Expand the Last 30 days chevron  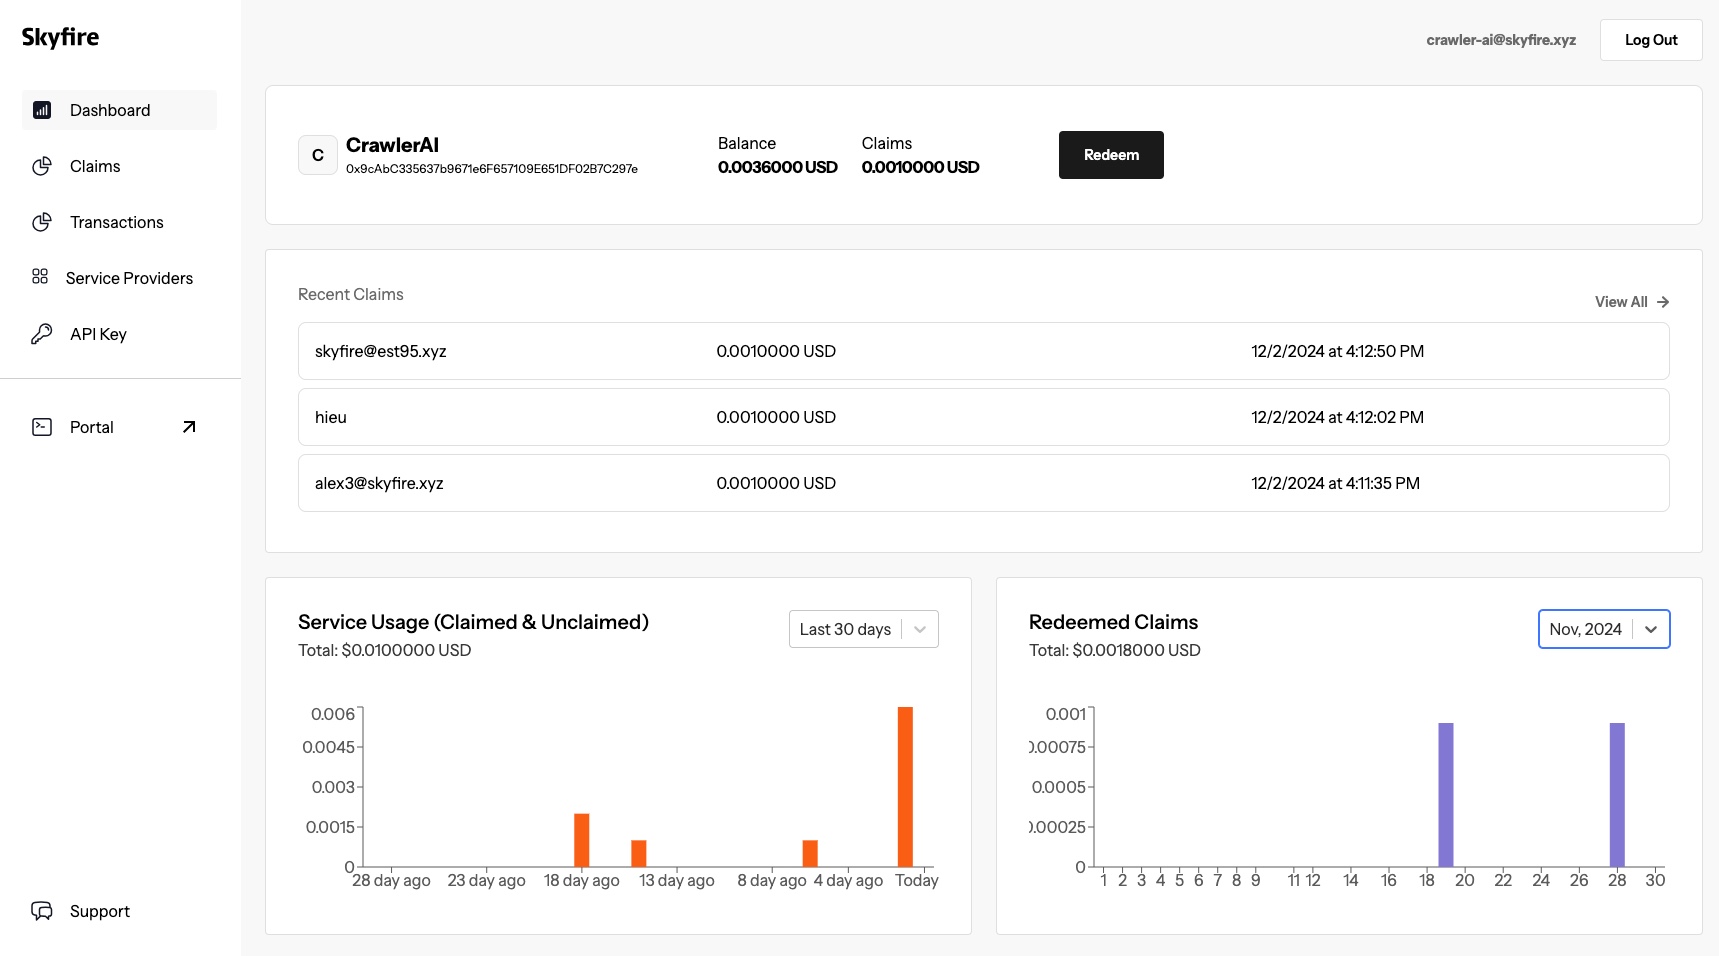[x=920, y=629]
